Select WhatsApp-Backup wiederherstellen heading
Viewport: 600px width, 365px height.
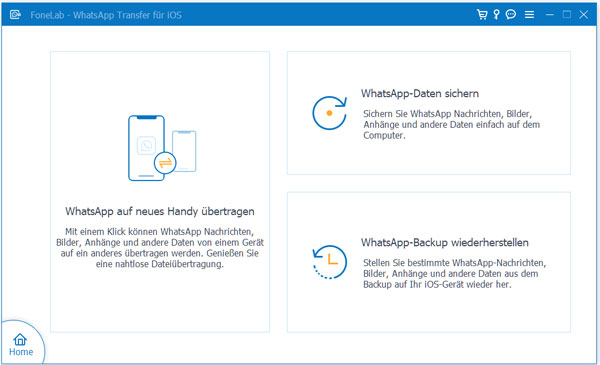point(445,243)
